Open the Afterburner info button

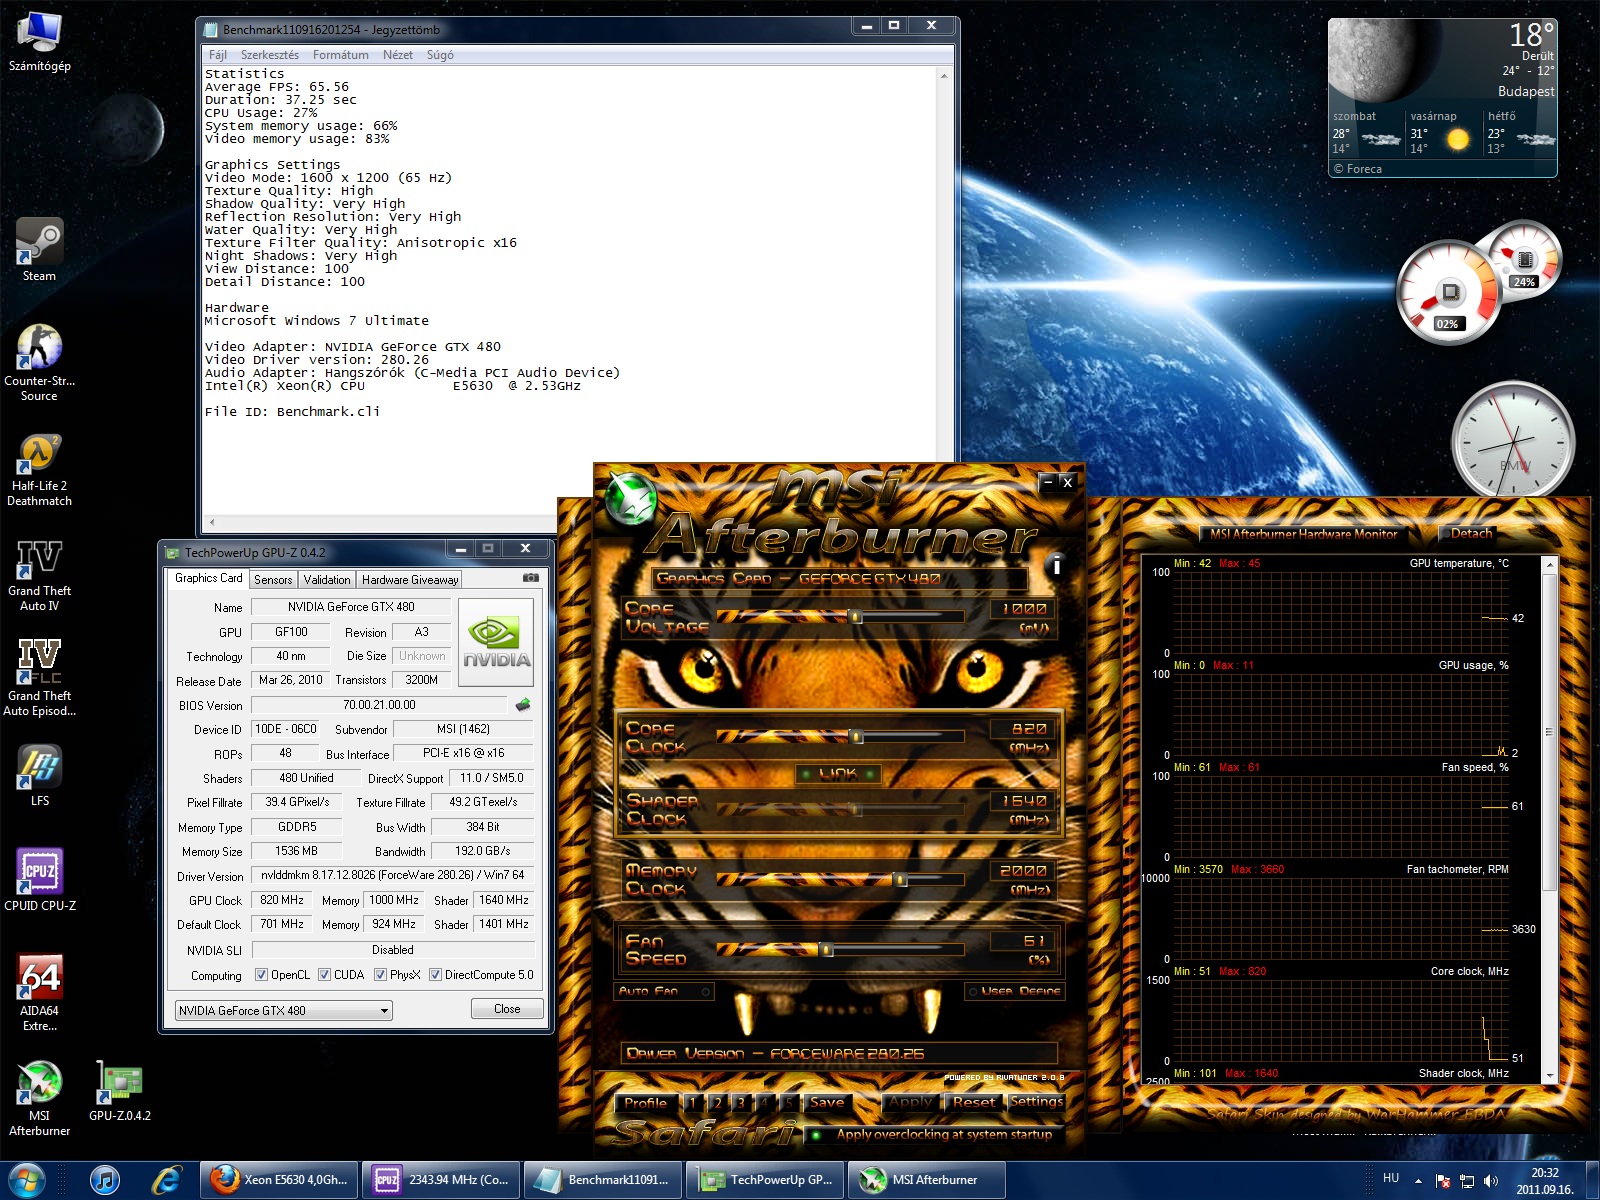coord(1056,566)
